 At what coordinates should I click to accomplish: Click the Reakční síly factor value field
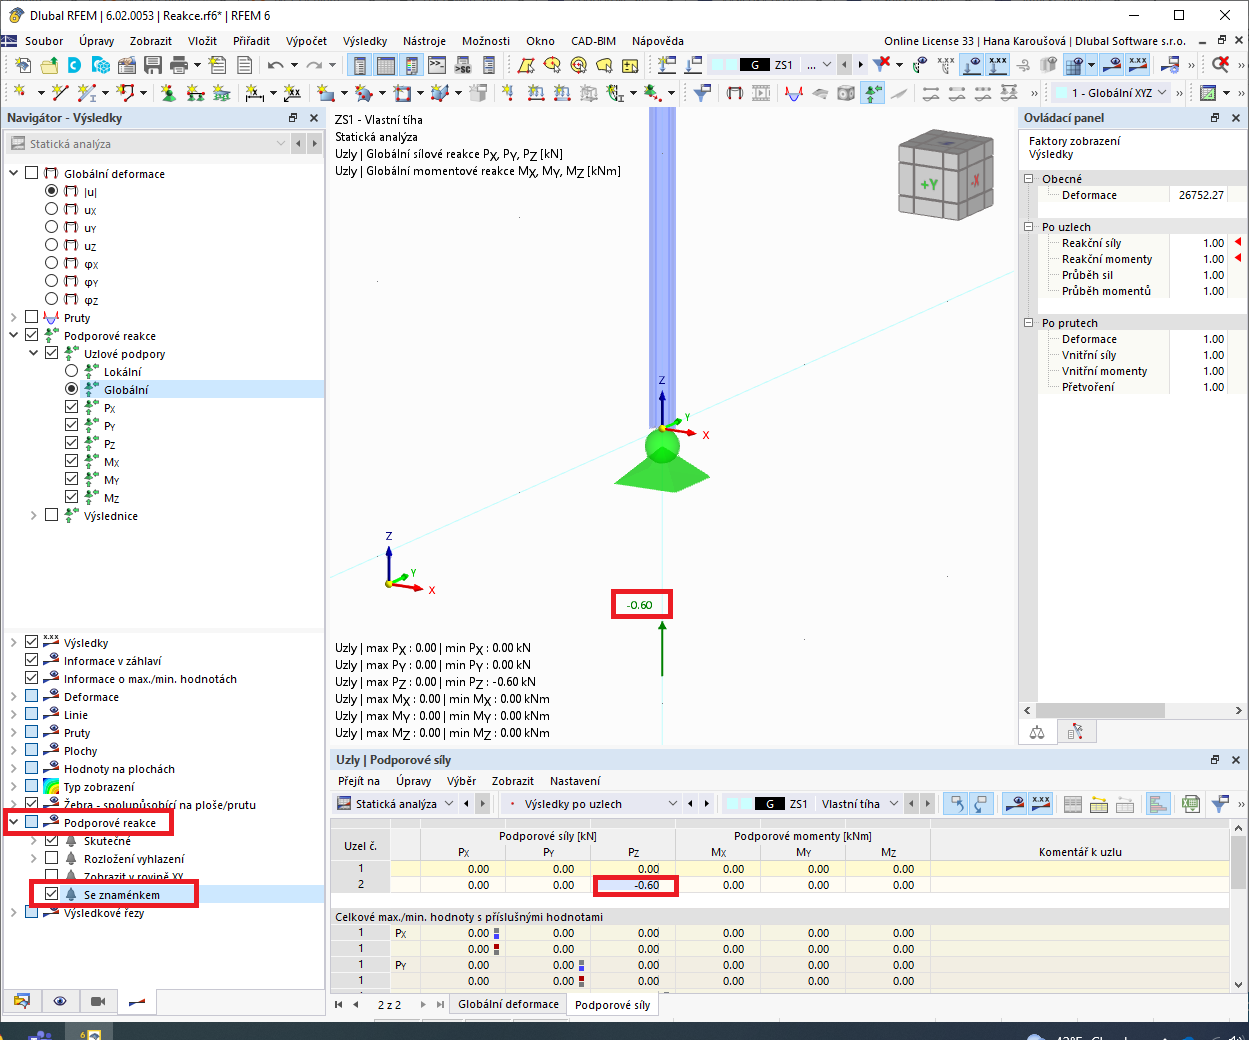tap(1198, 243)
